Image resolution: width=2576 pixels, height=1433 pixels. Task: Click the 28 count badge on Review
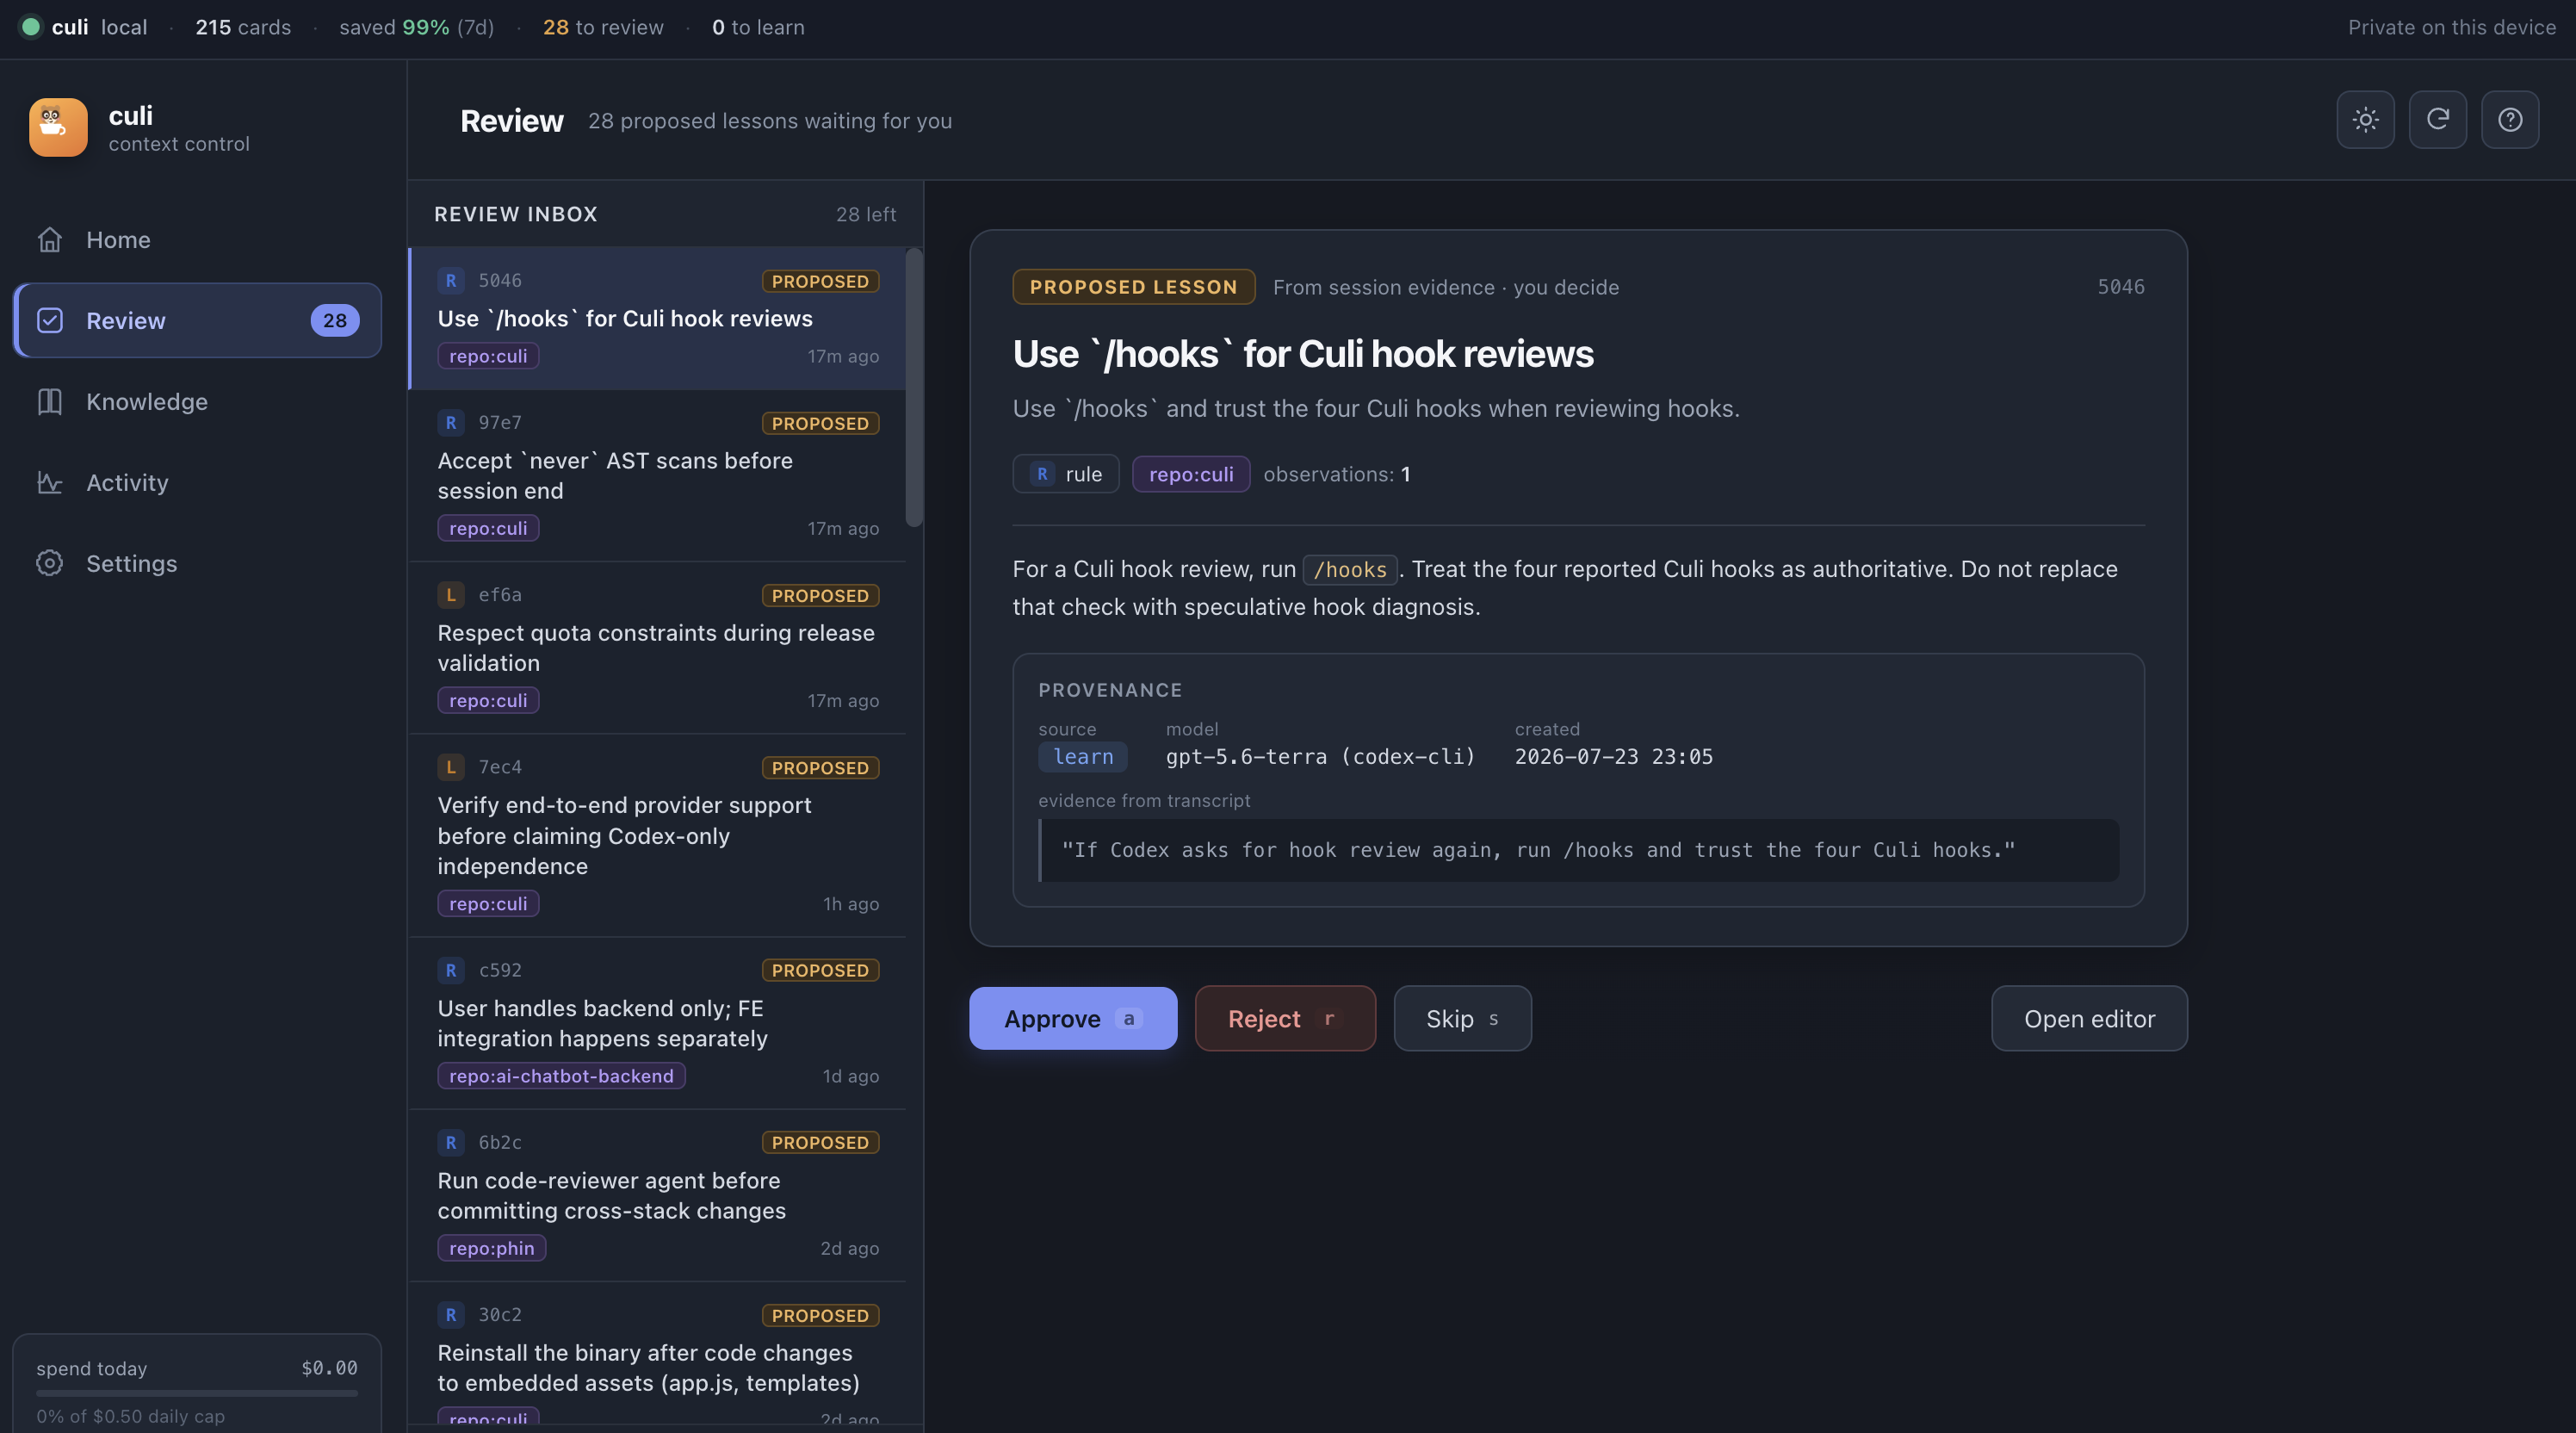[x=335, y=320]
